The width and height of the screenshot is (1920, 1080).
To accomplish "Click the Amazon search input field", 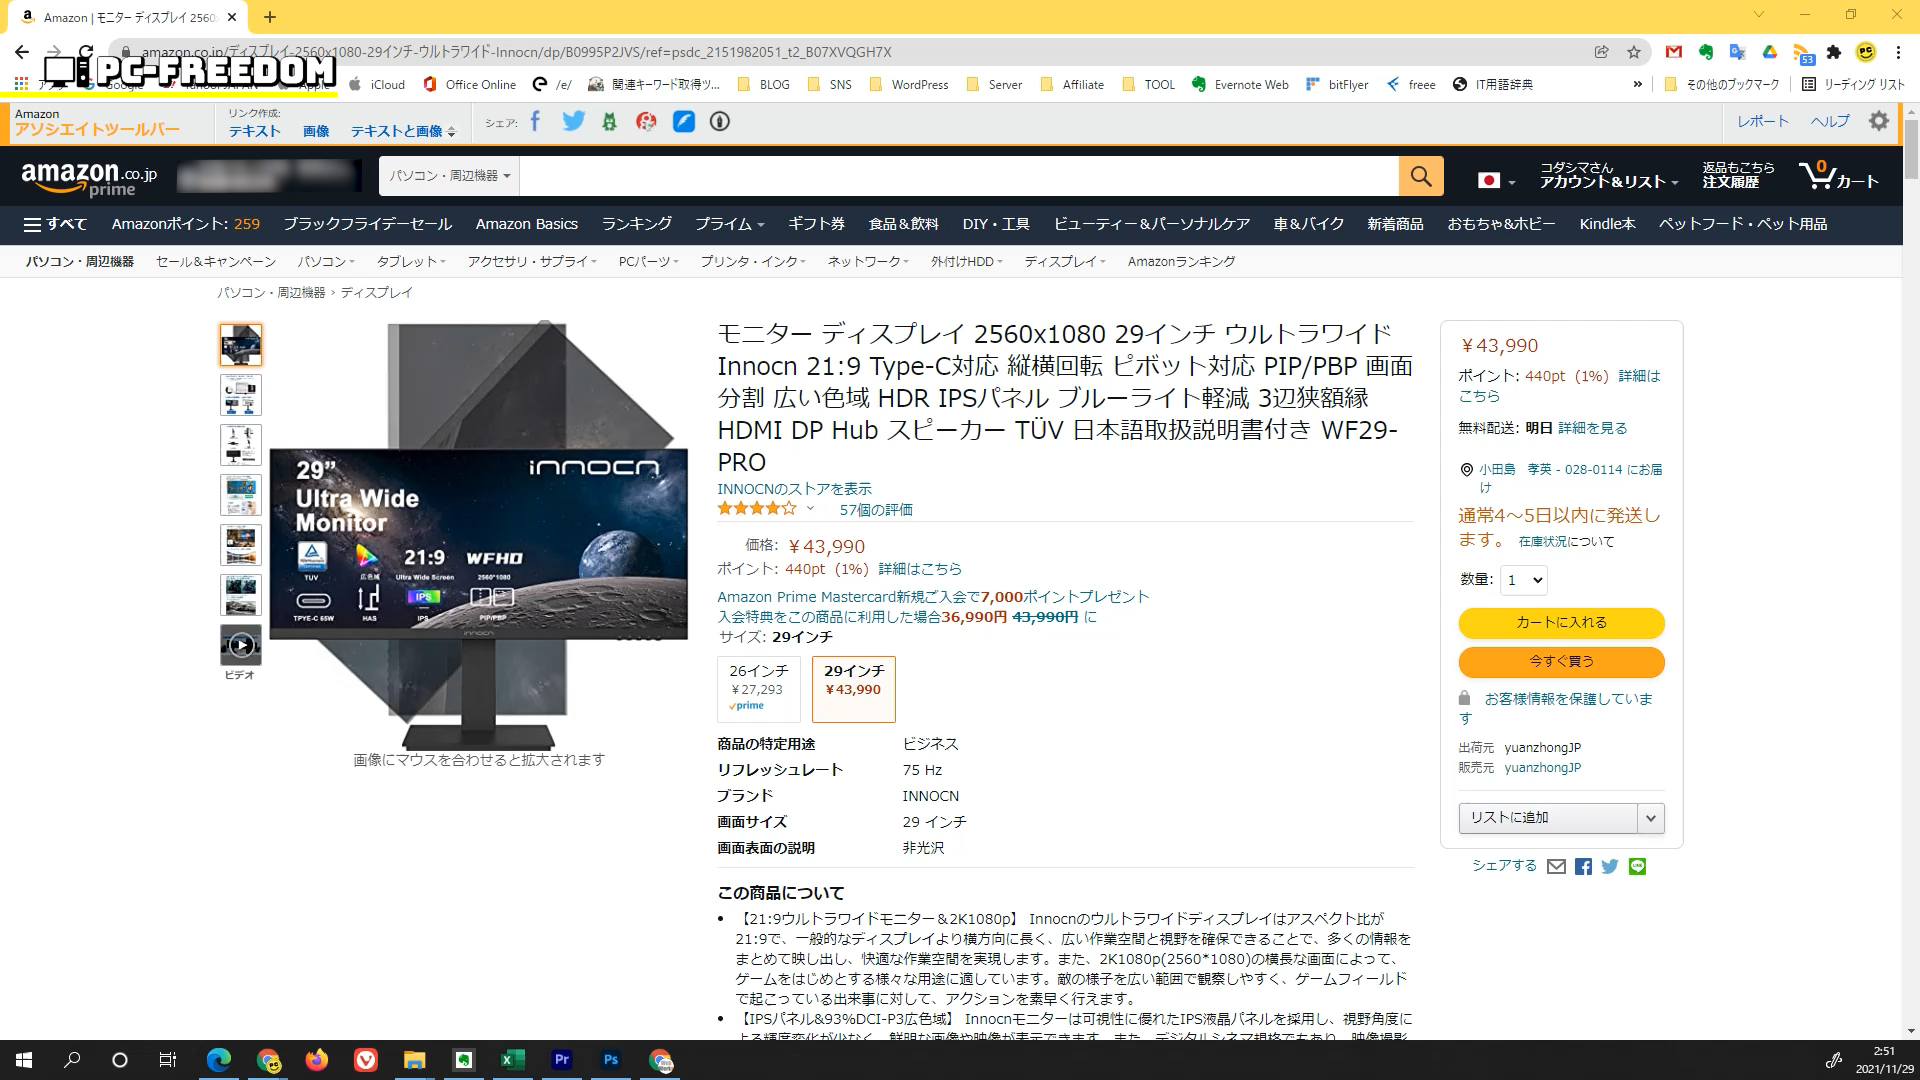I will point(958,176).
